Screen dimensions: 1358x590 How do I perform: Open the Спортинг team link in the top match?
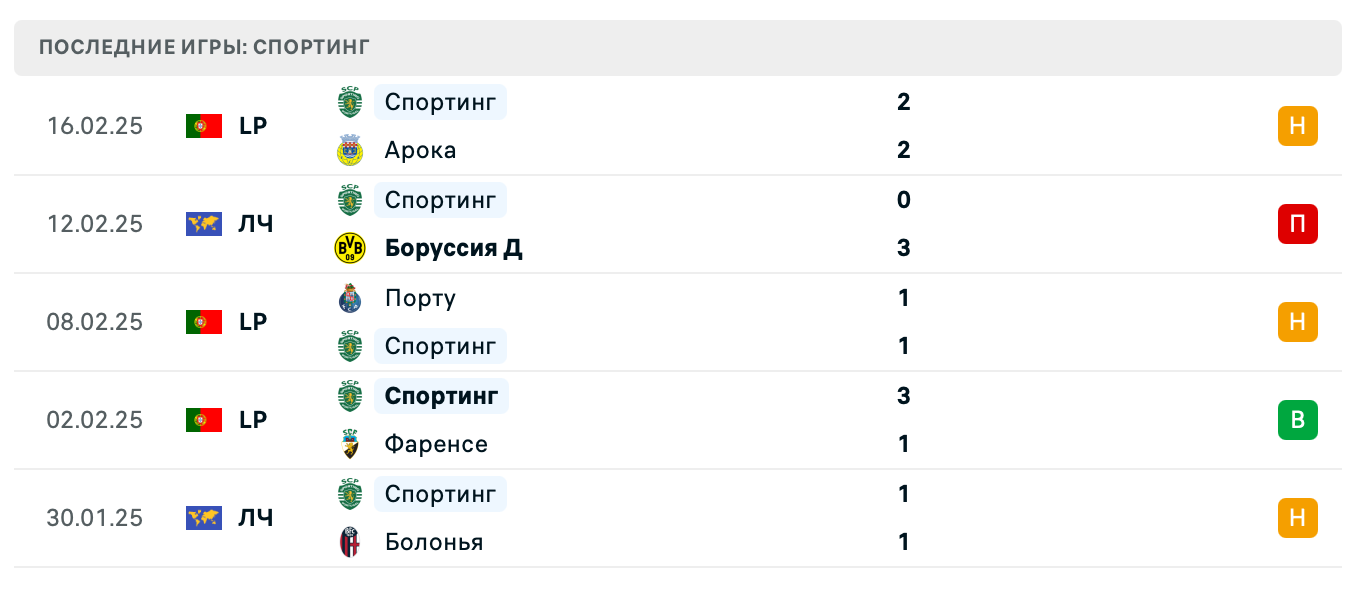[440, 101]
